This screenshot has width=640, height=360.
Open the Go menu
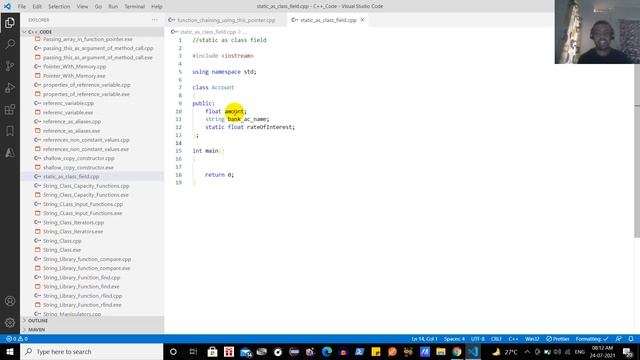(x=98, y=7)
